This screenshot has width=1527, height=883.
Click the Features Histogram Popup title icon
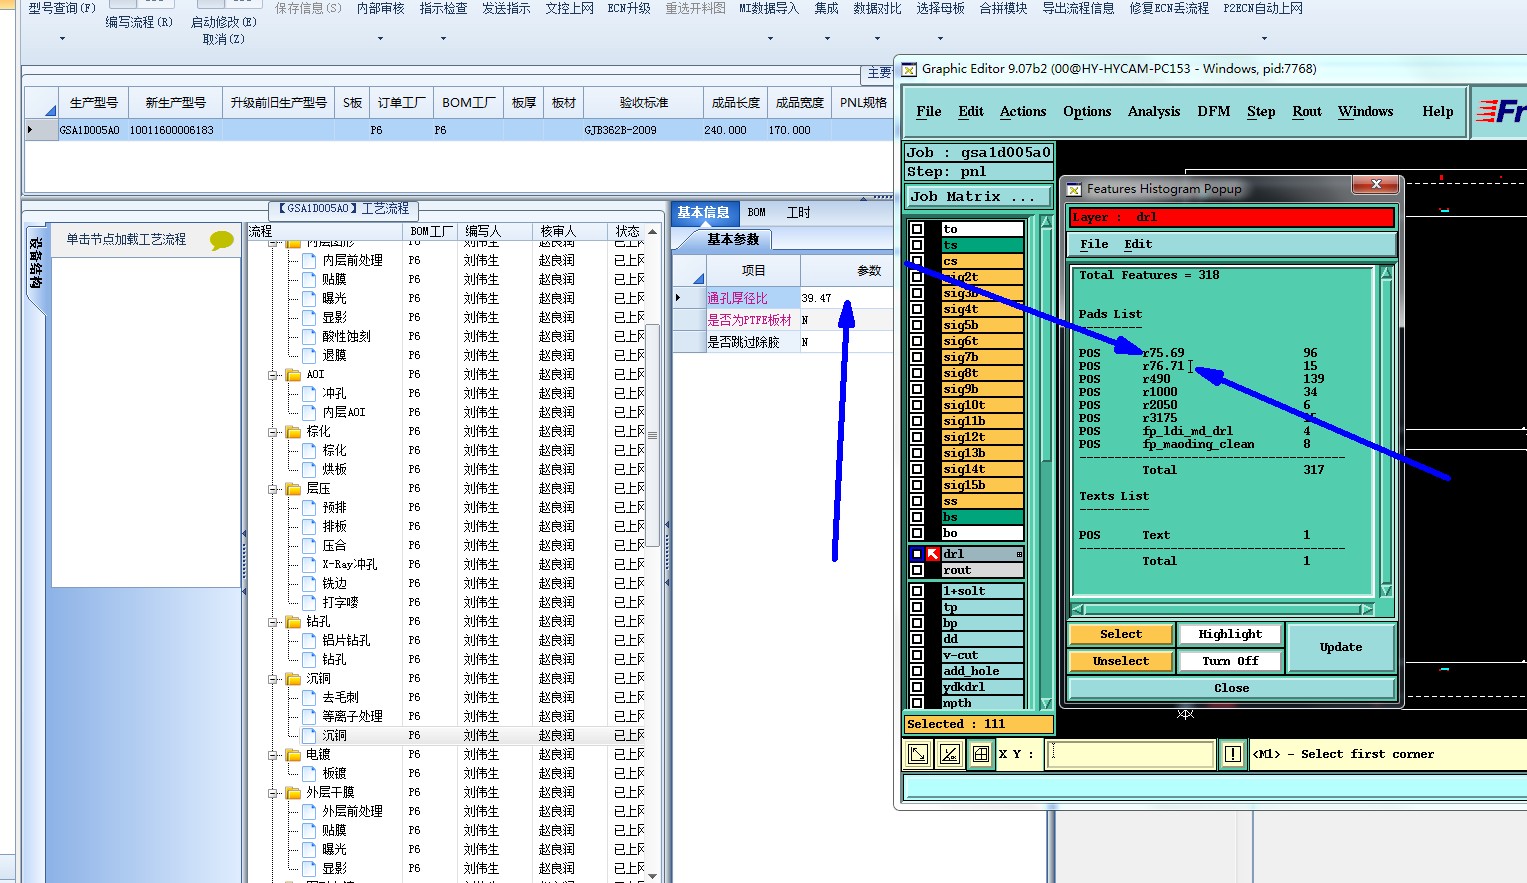coord(1074,189)
